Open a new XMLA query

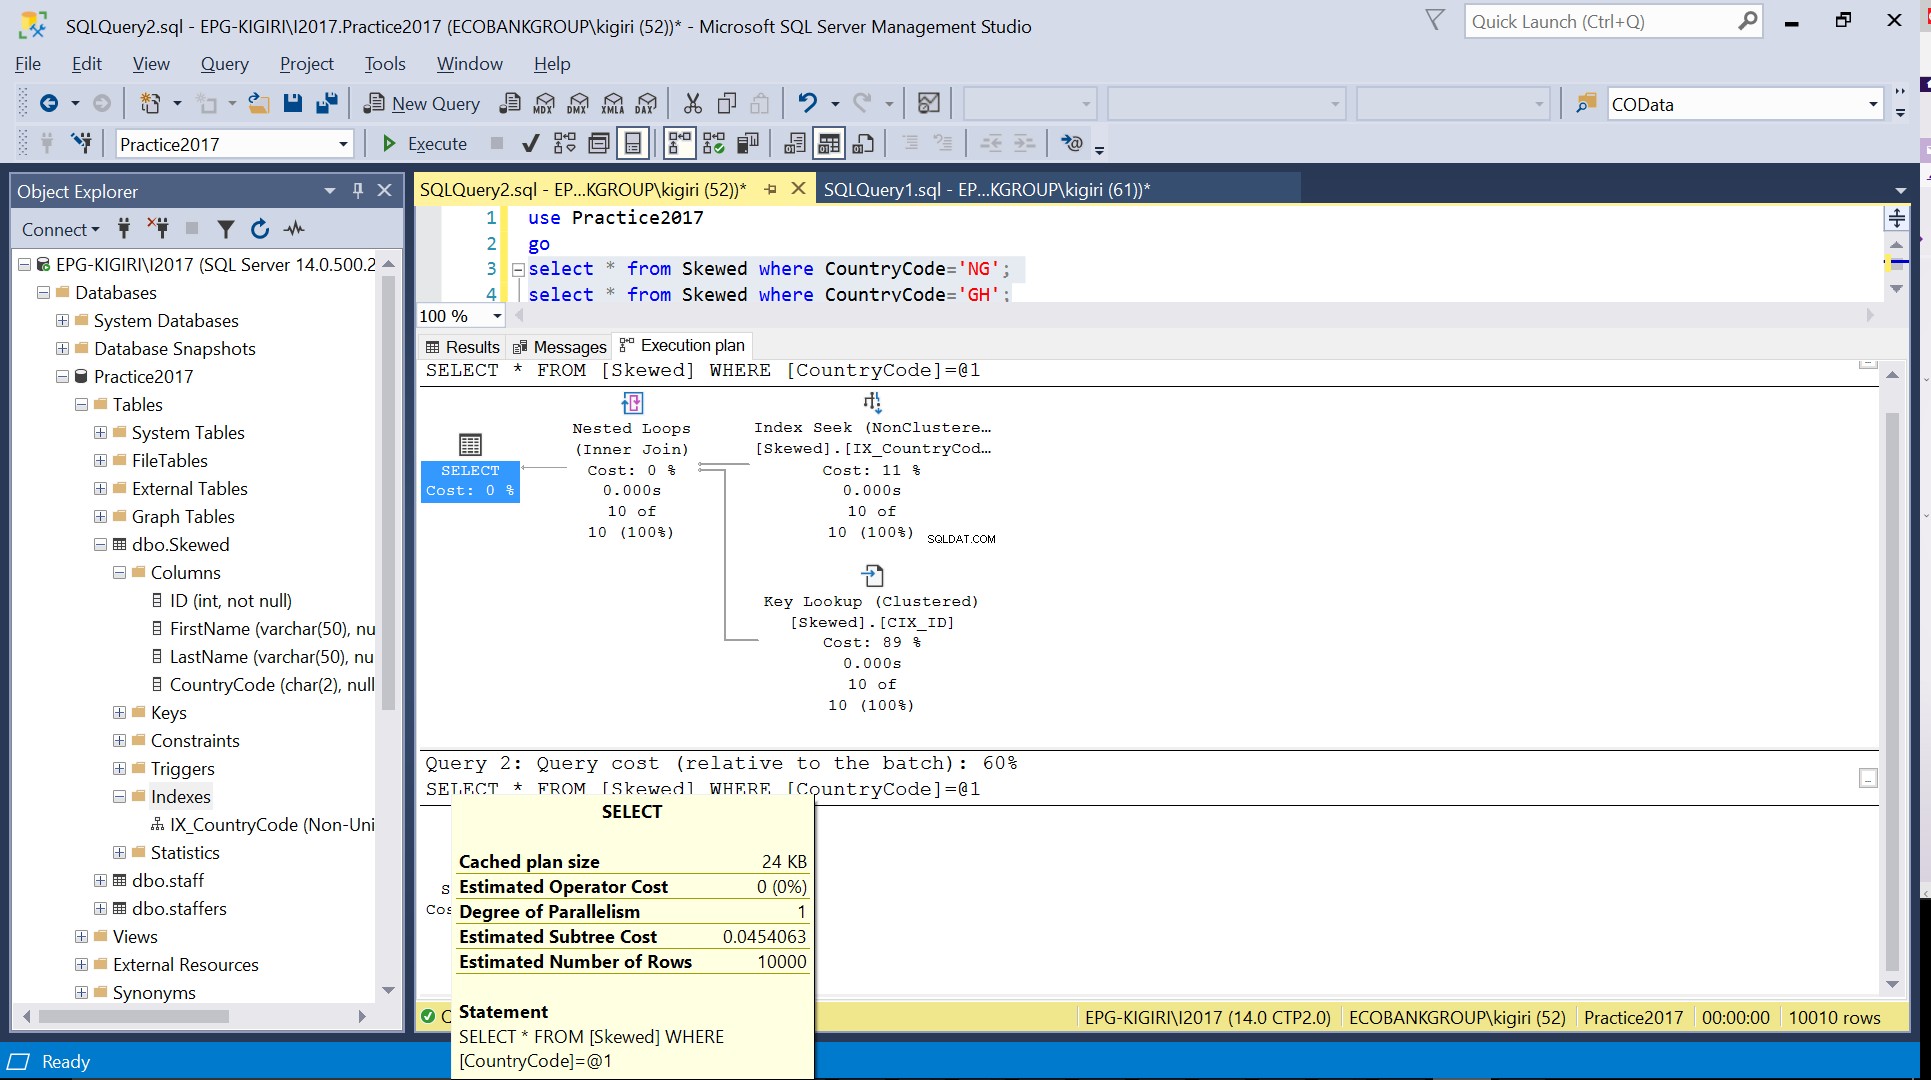pyautogui.click(x=613, y=103)
